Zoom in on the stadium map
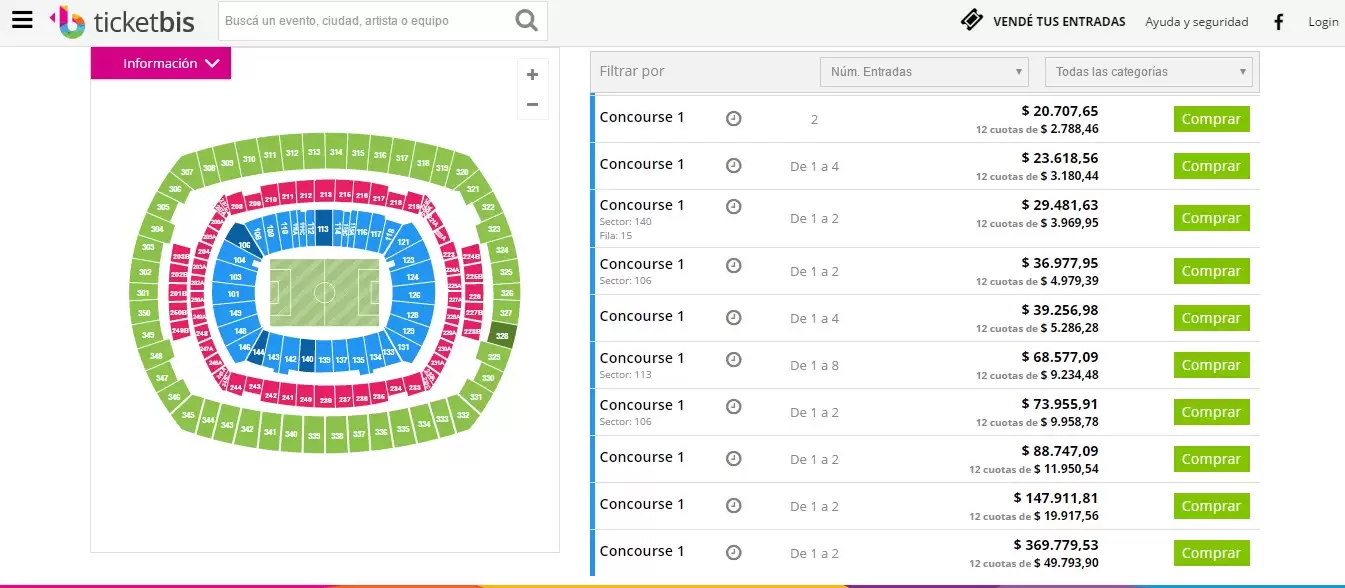Image resolution: width=1345 pixels, height=588 pixels. 532,75
